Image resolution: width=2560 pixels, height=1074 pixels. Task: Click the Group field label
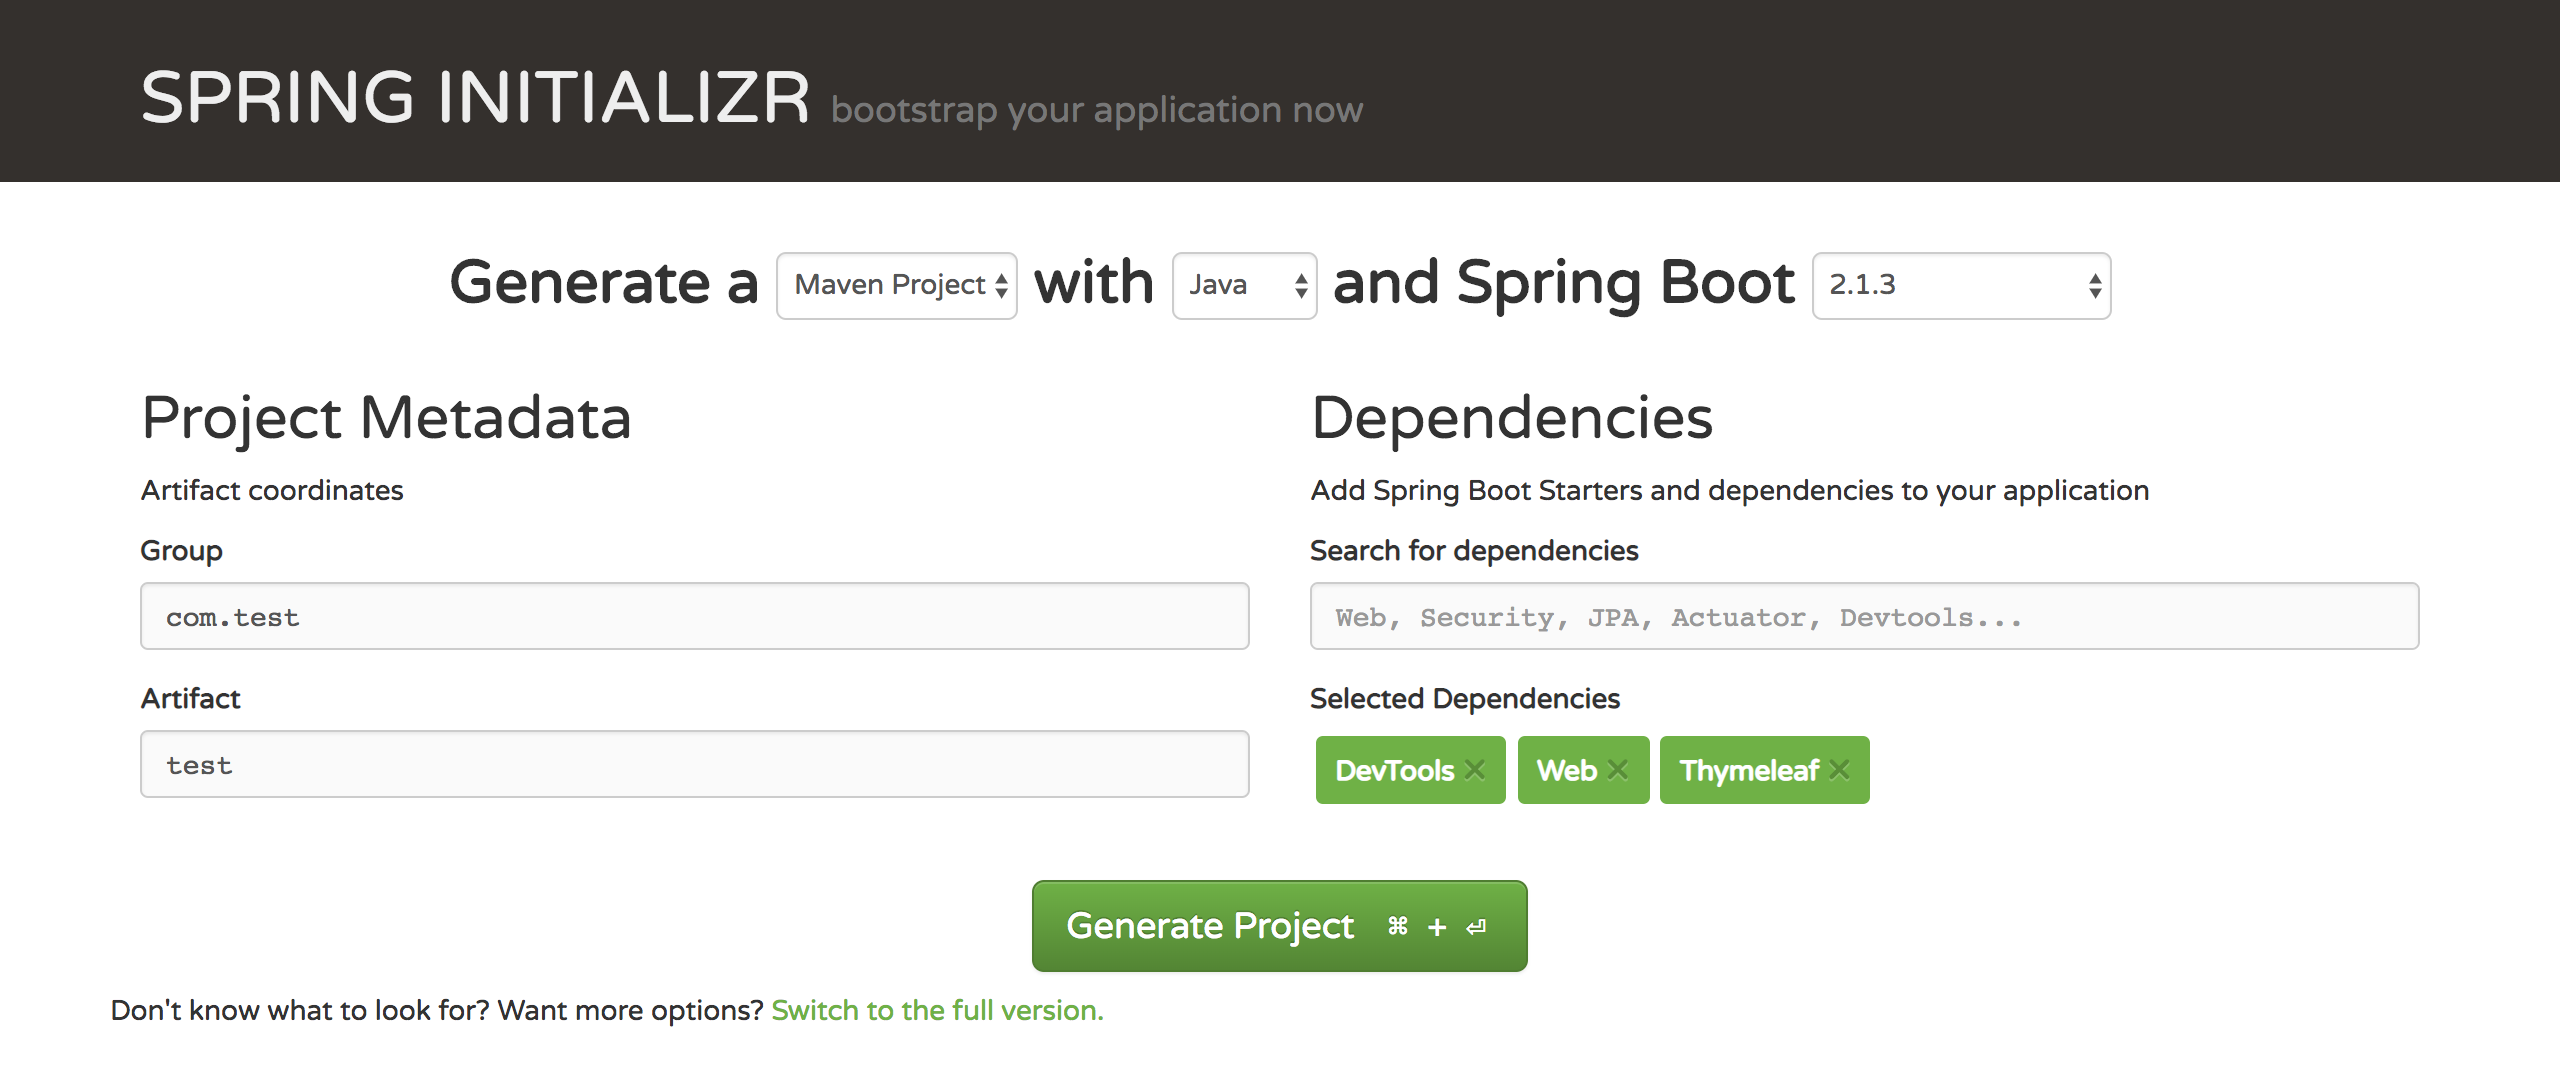pyautogui.click(x=181, y=551)
